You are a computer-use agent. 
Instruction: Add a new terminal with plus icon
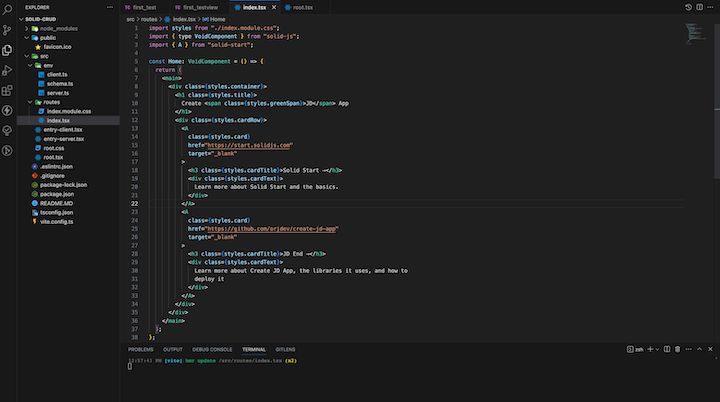[650, 349]
